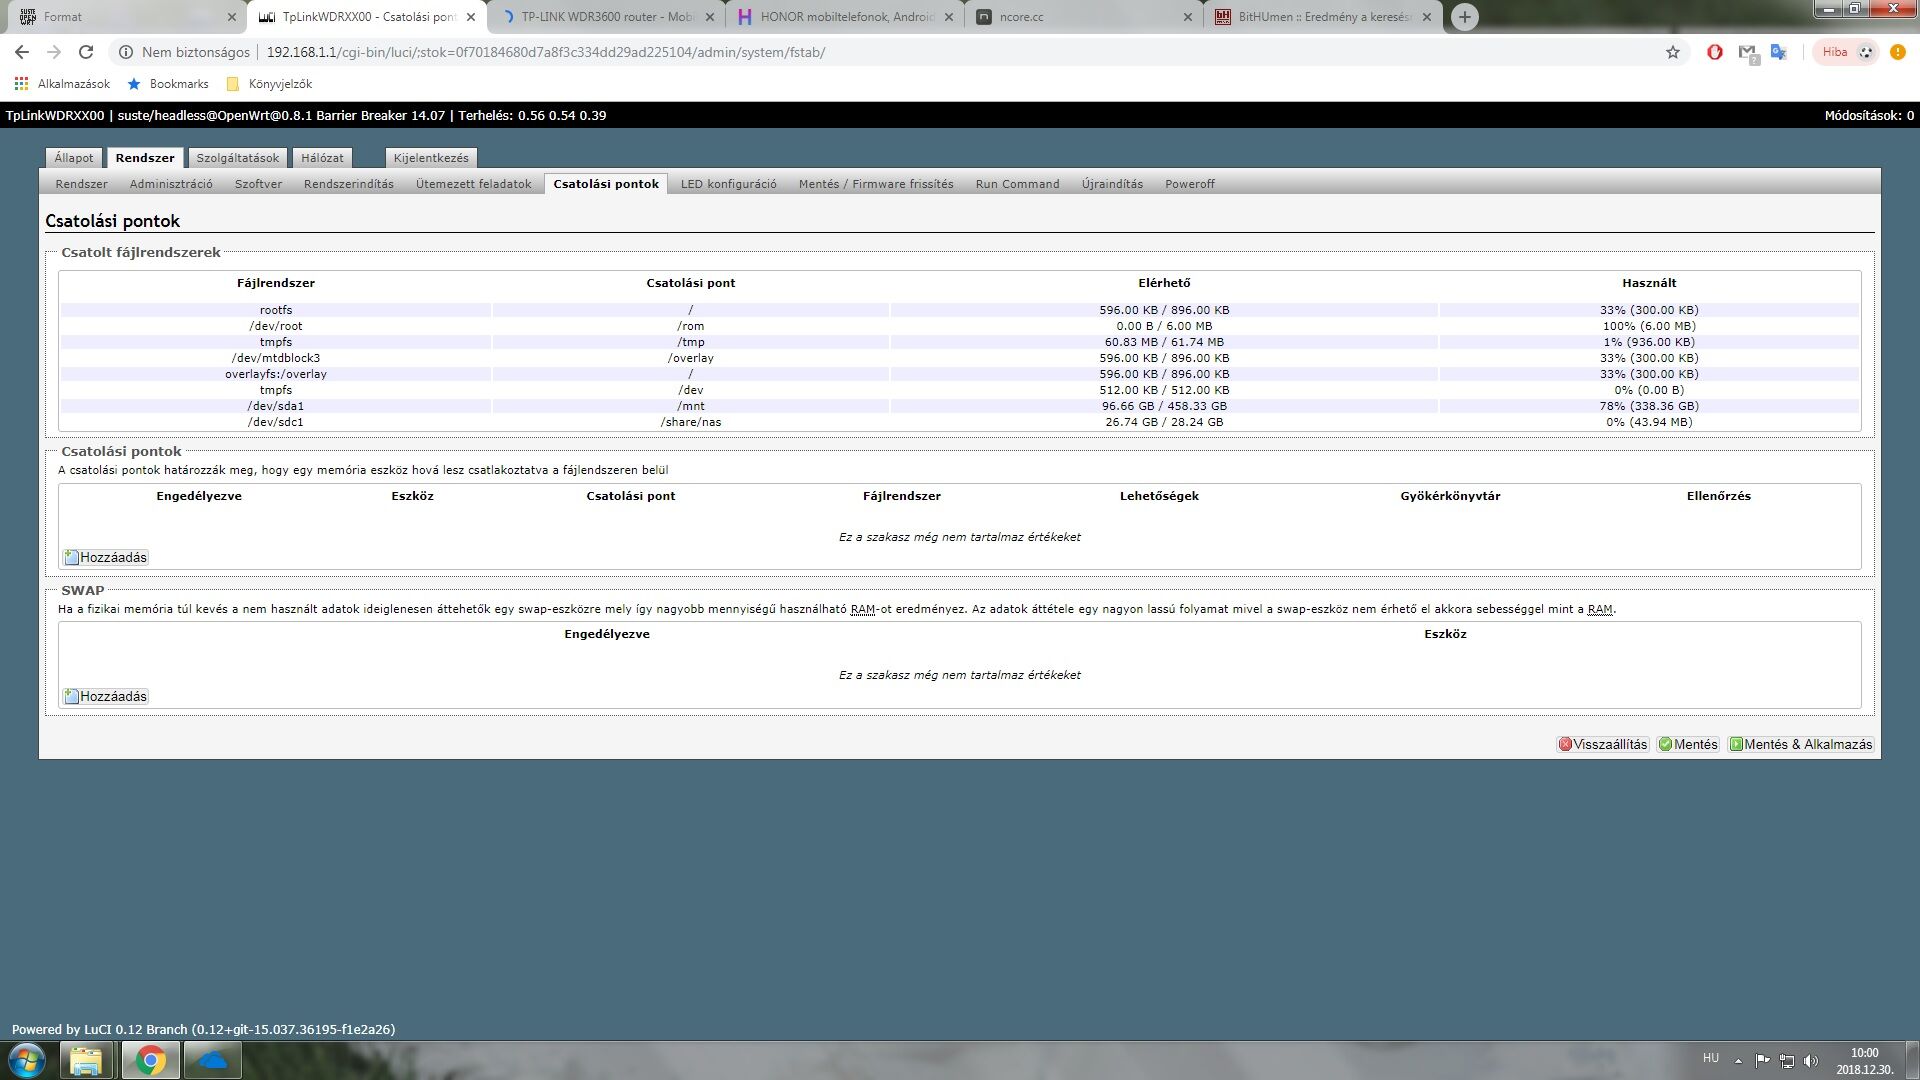Image resolution: width=1920 pixels, height=1080 pixels.
Task: Open the Hálózat menu tab
Action: (322, 158)
